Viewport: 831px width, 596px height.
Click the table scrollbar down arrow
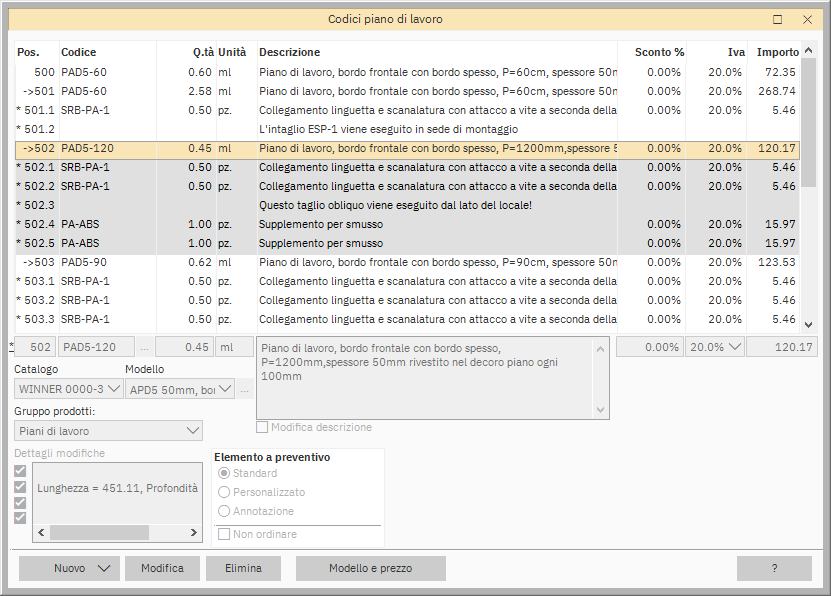pos(808,325)
